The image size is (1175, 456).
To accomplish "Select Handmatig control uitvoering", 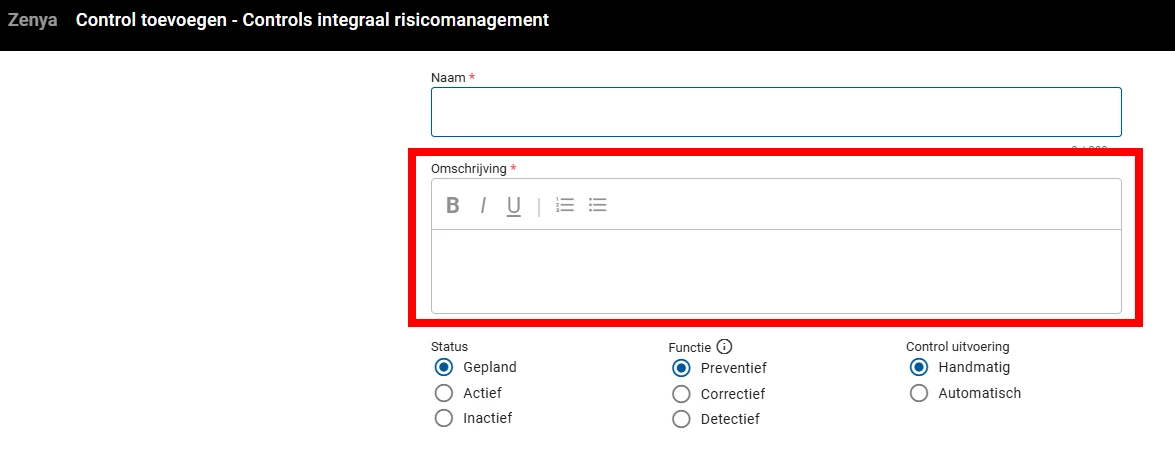I will 919,367.
